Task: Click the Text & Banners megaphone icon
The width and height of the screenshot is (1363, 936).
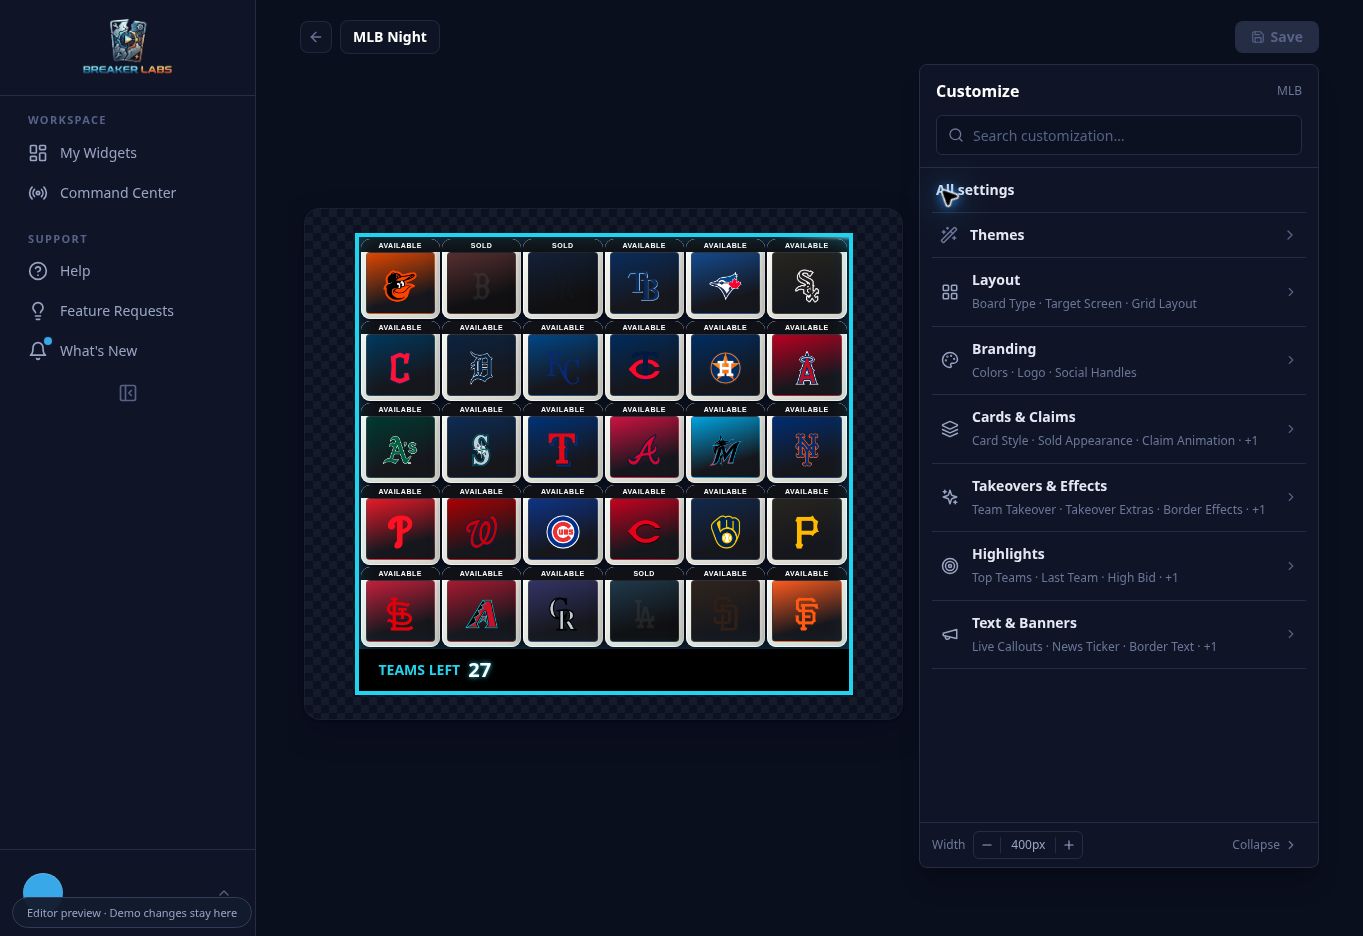Action: coord(950,634)
